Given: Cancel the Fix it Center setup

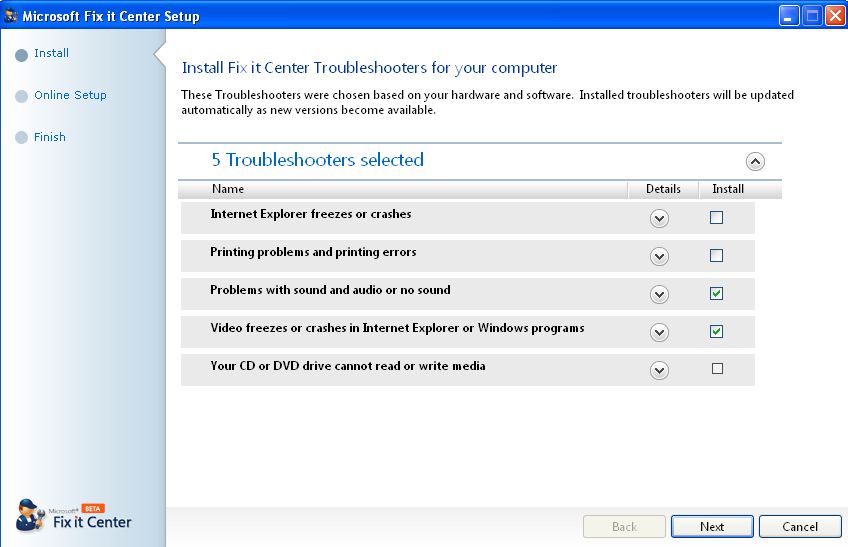Looking at the screenshot, I should pyautogui.click(x=800, y=527).
